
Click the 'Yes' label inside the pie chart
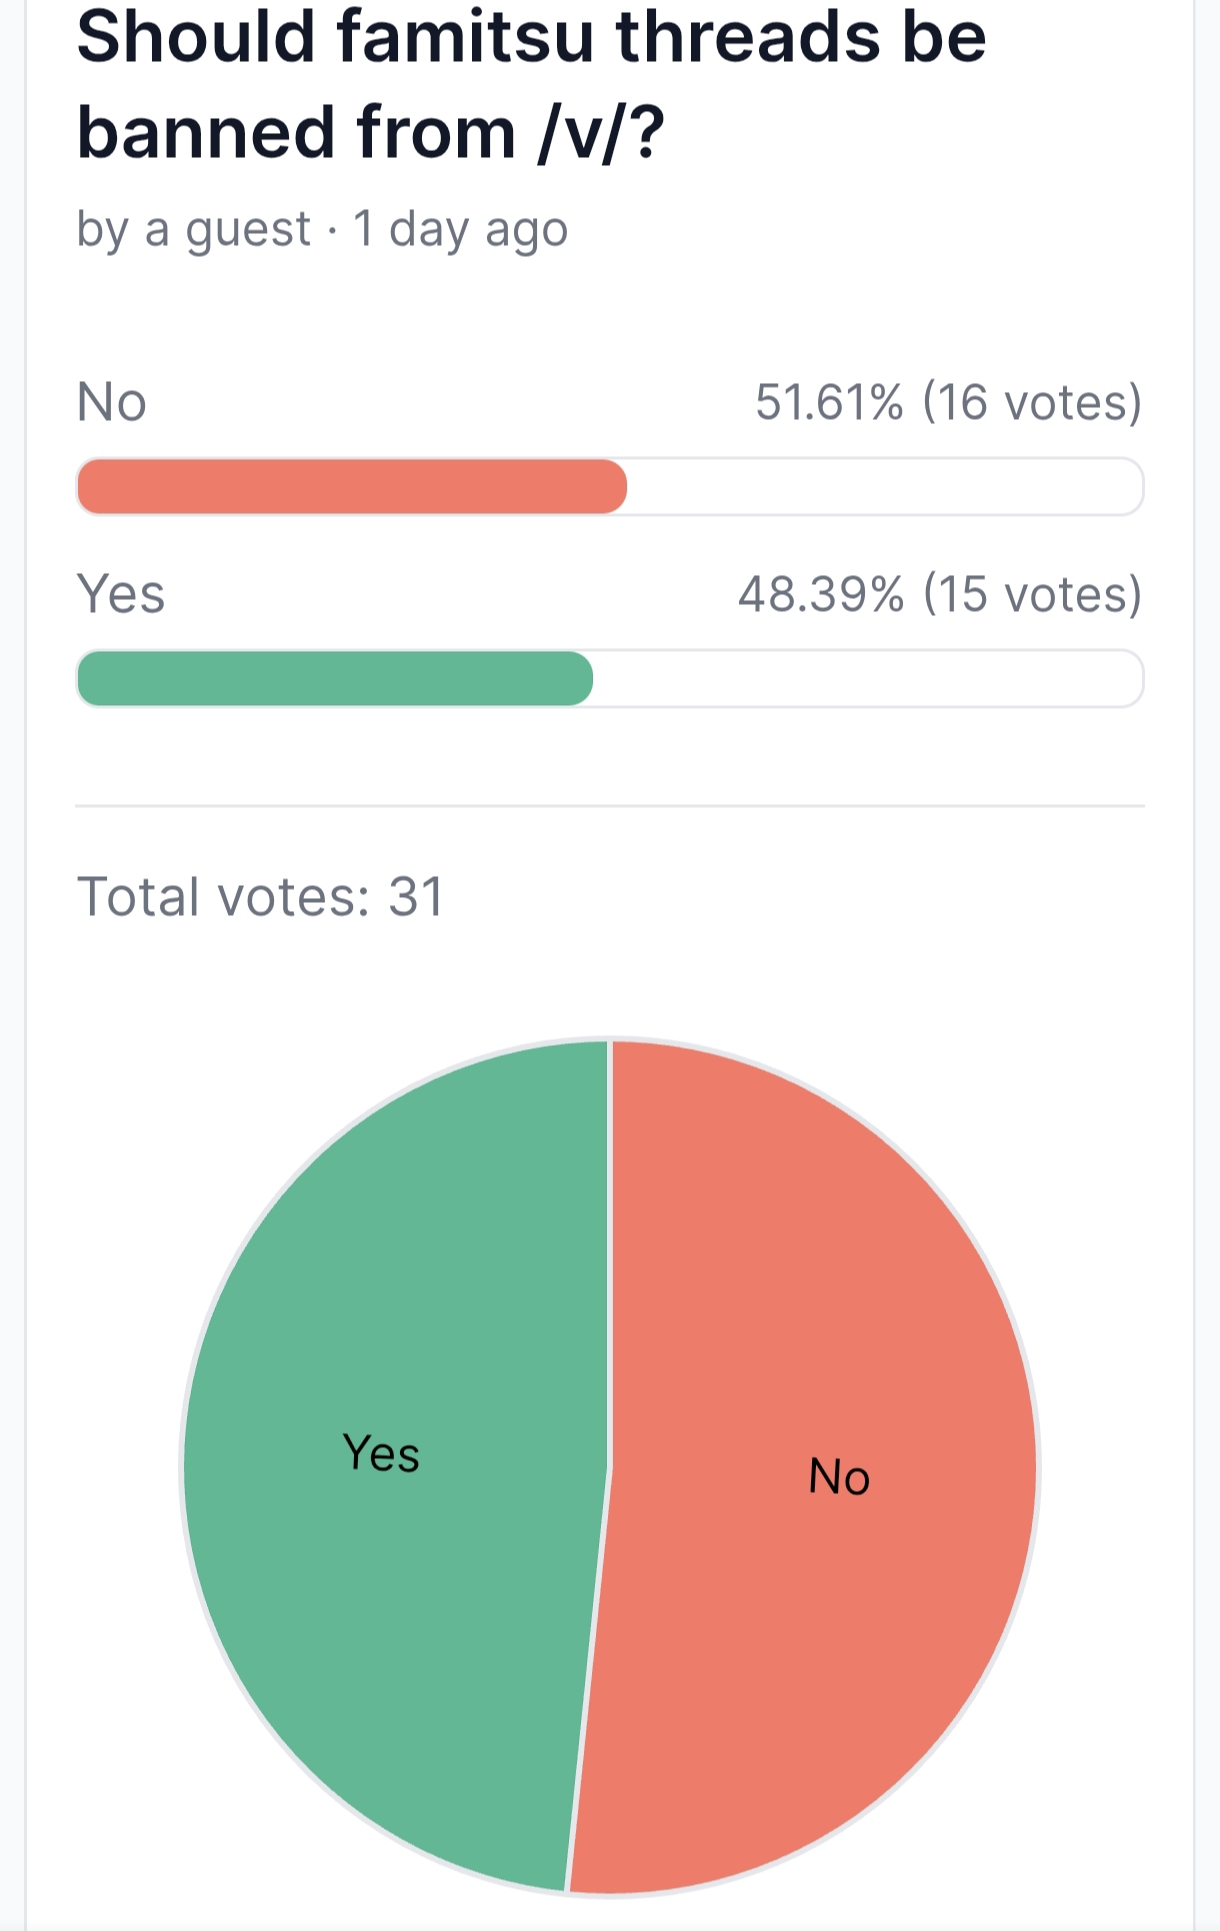coord(381,1453)
